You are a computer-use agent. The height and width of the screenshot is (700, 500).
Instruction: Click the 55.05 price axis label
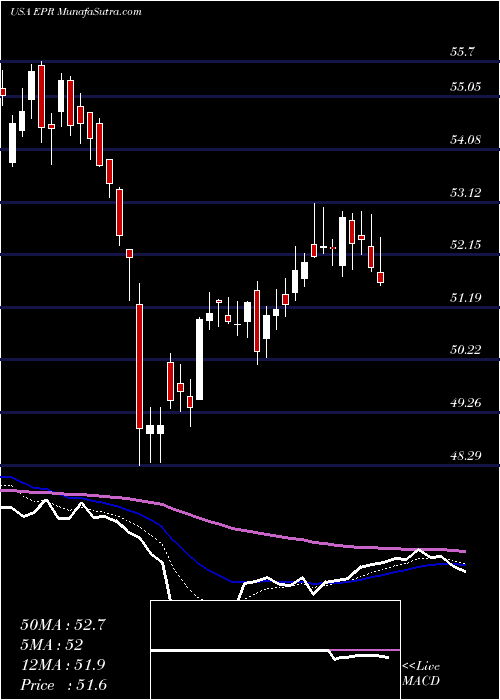[466, 87]
